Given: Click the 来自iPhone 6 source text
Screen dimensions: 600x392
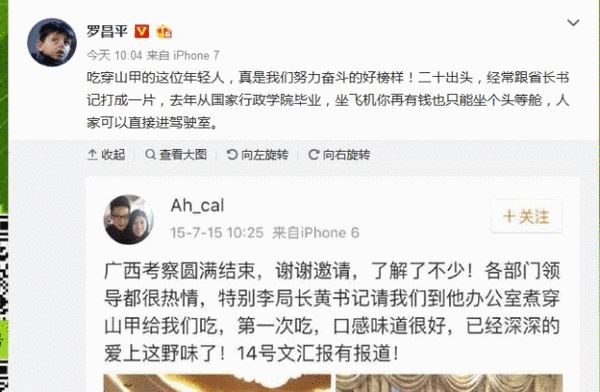Looking at the screenshot, I should point(316,232).
